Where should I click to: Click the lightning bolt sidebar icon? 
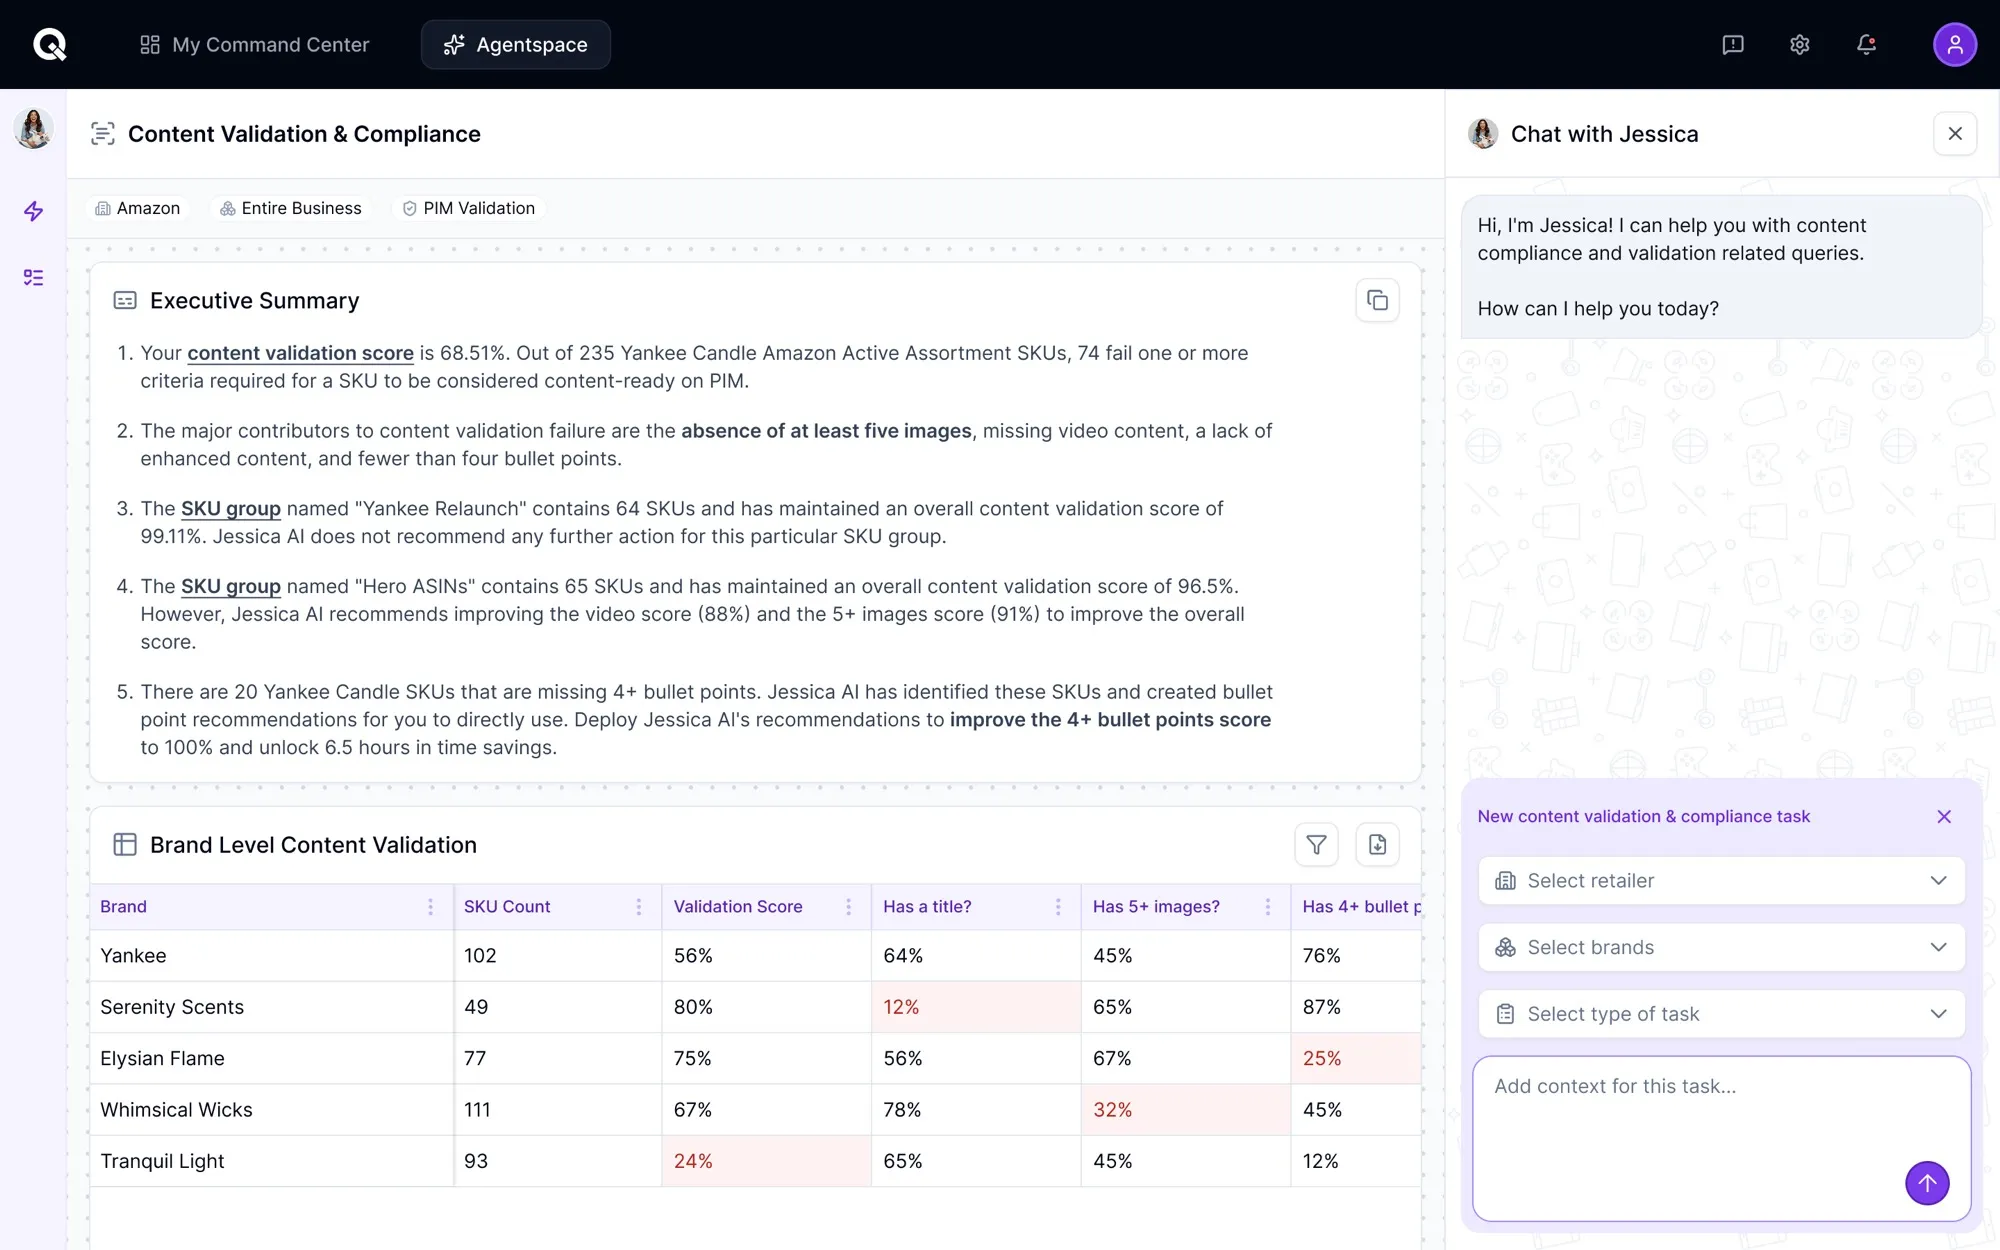[x=33, y=211]
